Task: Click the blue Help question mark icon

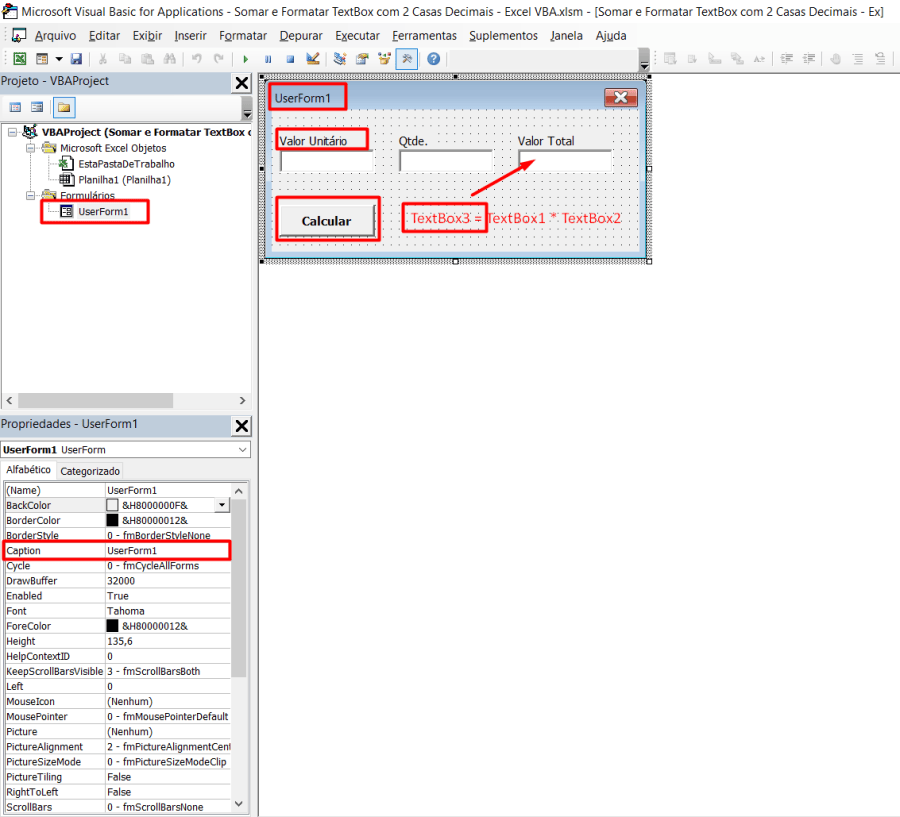Action: pyautogui.click(x=433, y=59)
